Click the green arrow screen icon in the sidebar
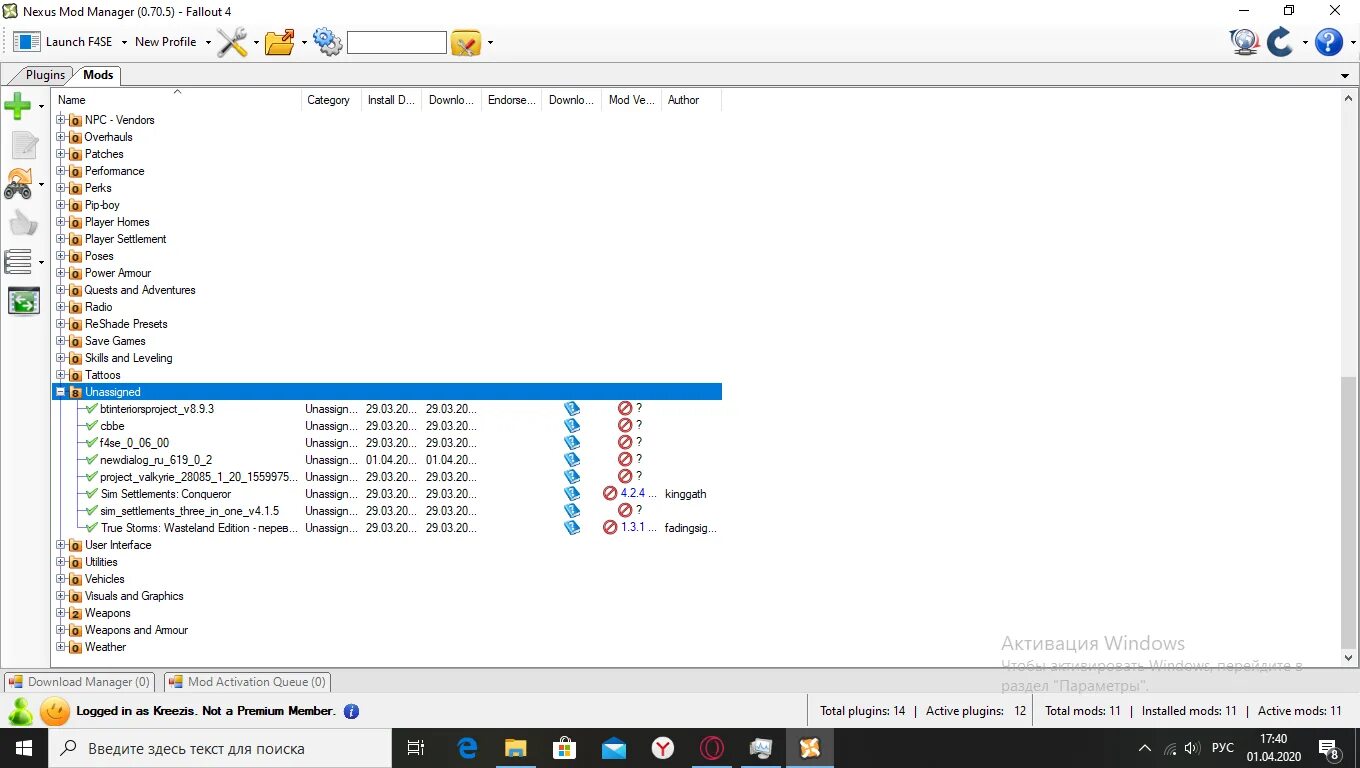1360x768 pixels. (x=24, y=301)
